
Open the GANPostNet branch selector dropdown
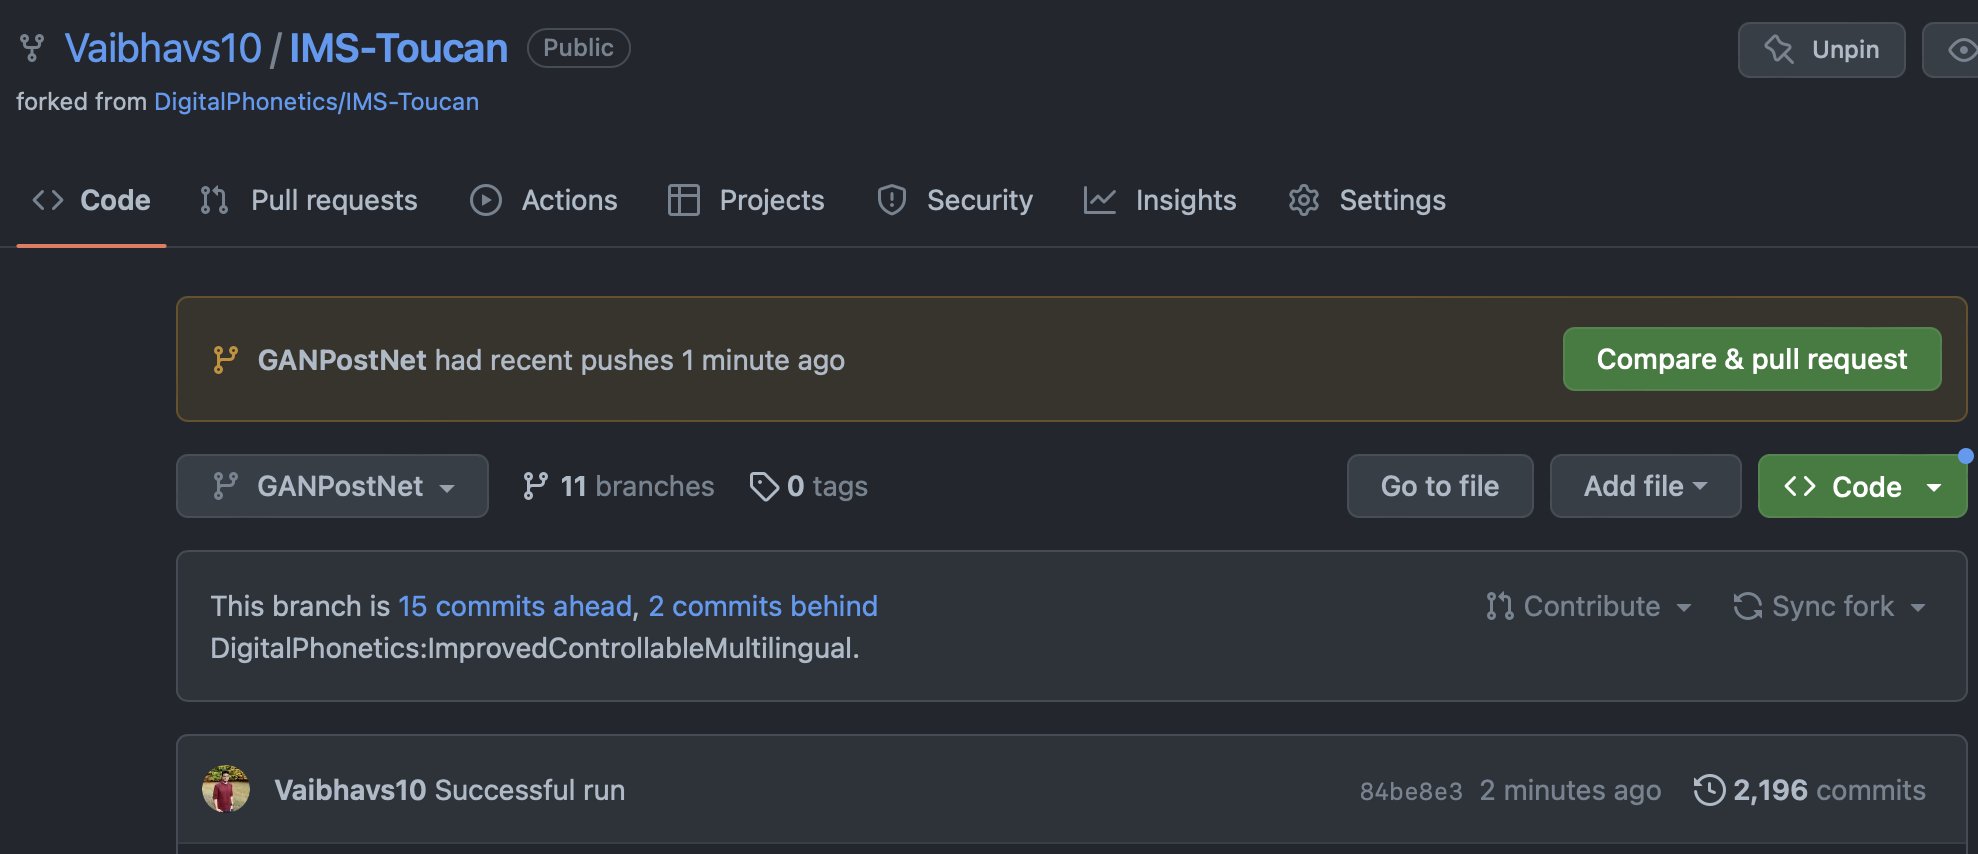[x=332, y=486]
